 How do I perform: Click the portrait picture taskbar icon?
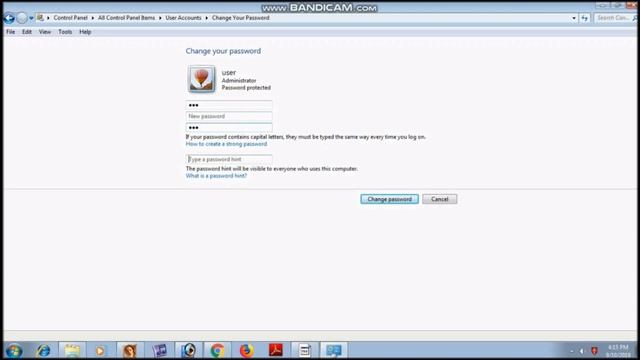click(130, 351)
